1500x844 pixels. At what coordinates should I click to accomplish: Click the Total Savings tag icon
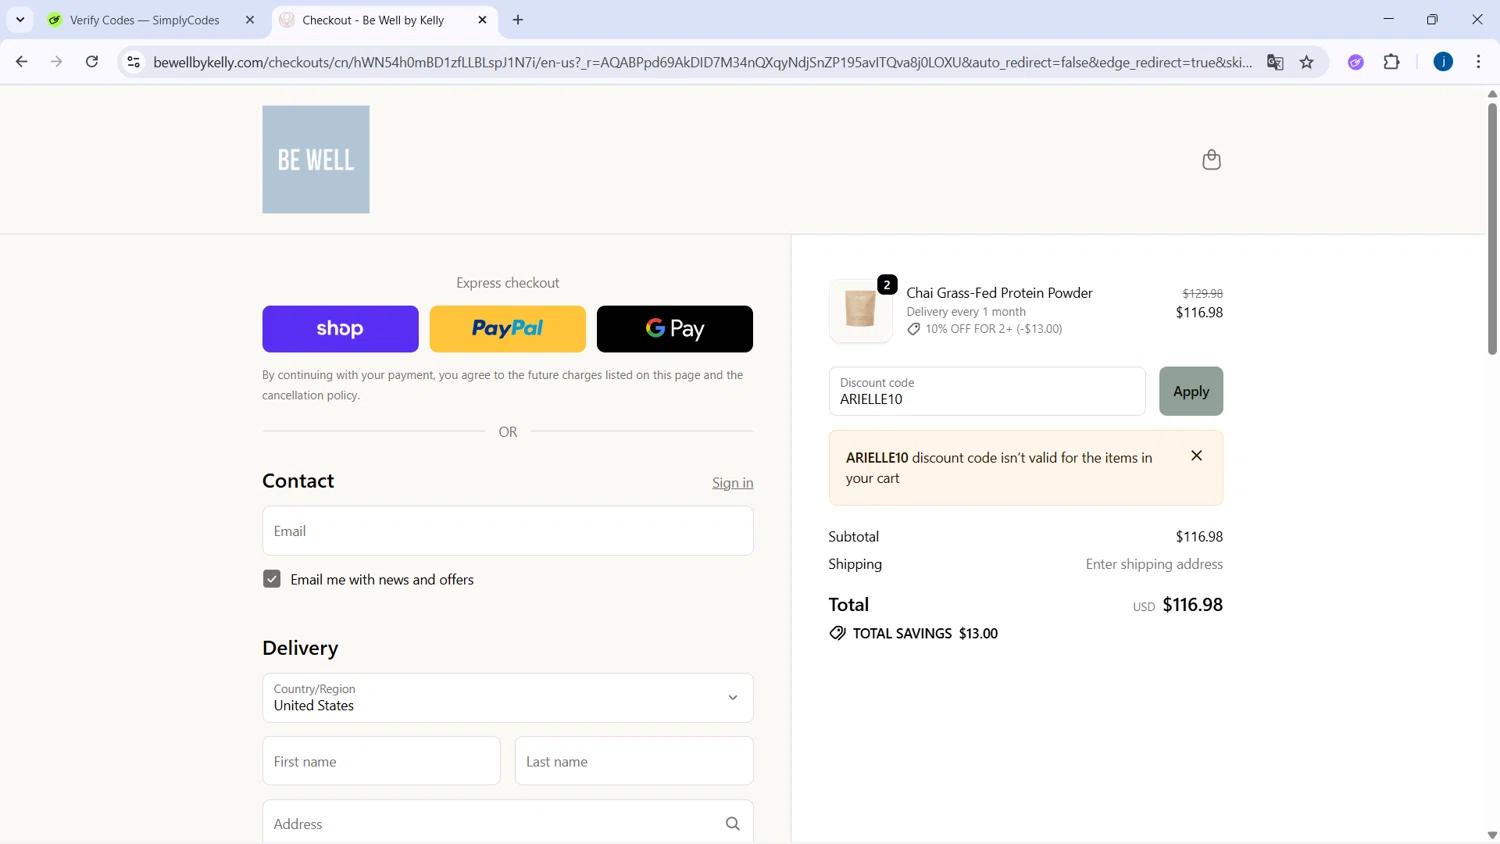(x=838, y=633)
